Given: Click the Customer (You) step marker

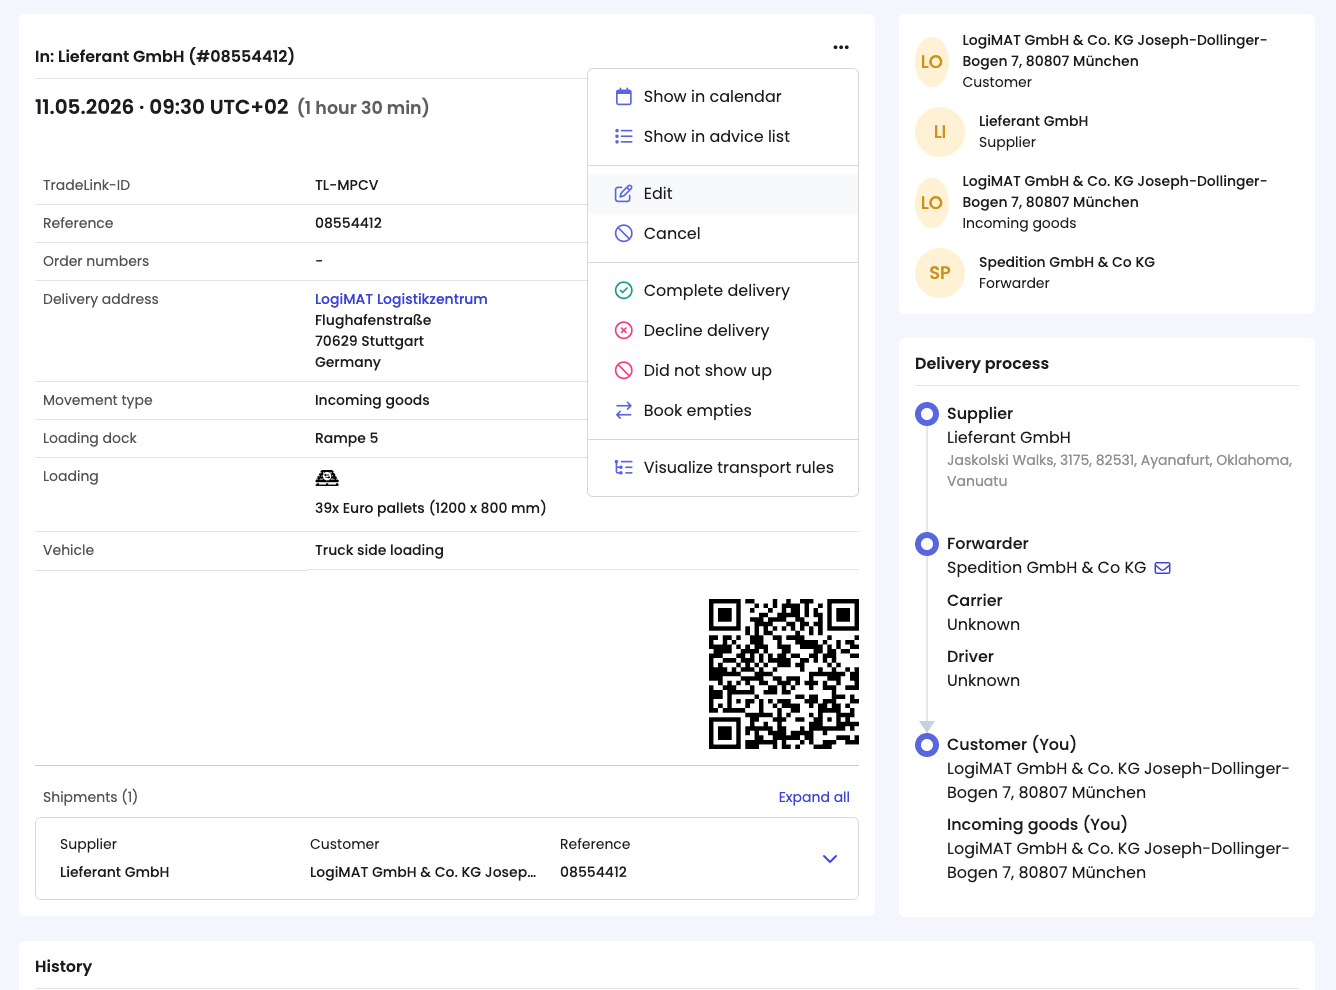Looking at the screenshot, I should (927, 745).
